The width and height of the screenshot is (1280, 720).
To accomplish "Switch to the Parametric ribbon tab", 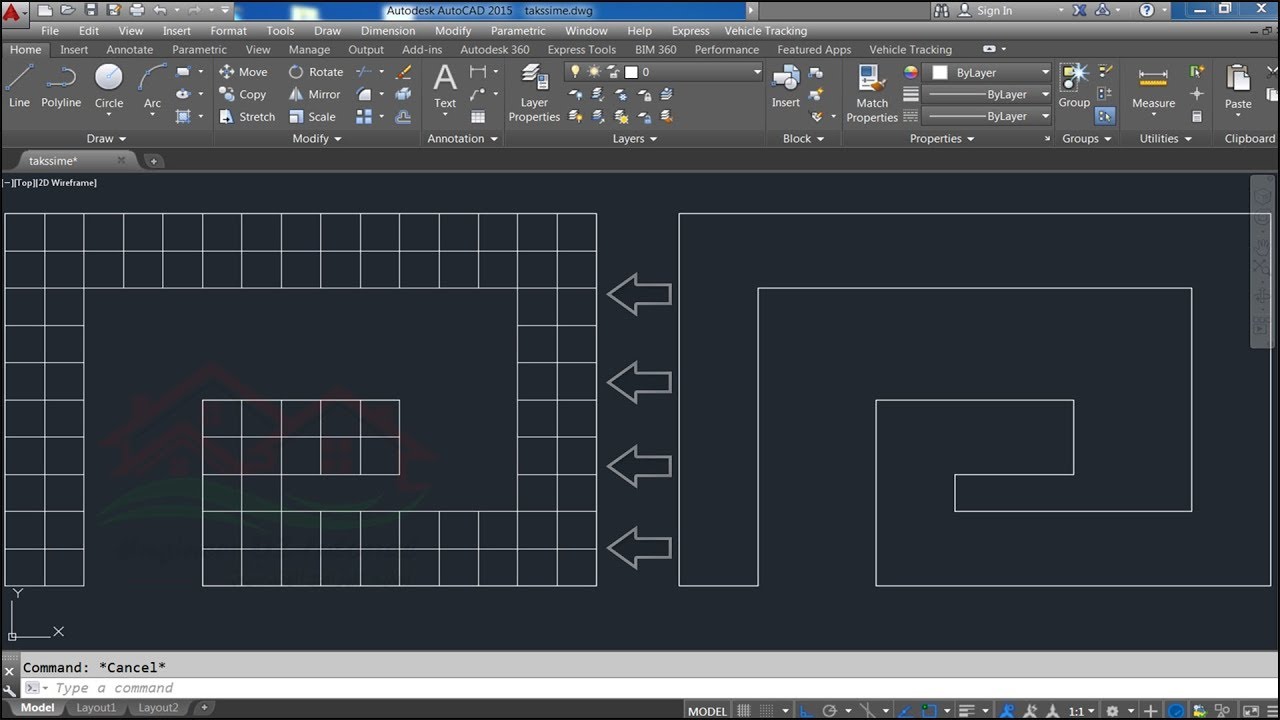I will [x=199, y=49].
